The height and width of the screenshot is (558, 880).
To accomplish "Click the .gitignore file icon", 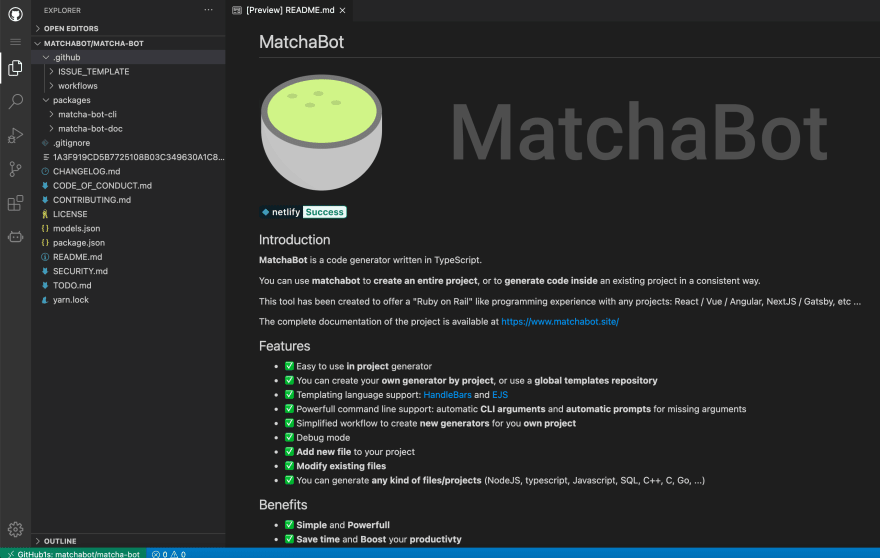I will 45,143.
